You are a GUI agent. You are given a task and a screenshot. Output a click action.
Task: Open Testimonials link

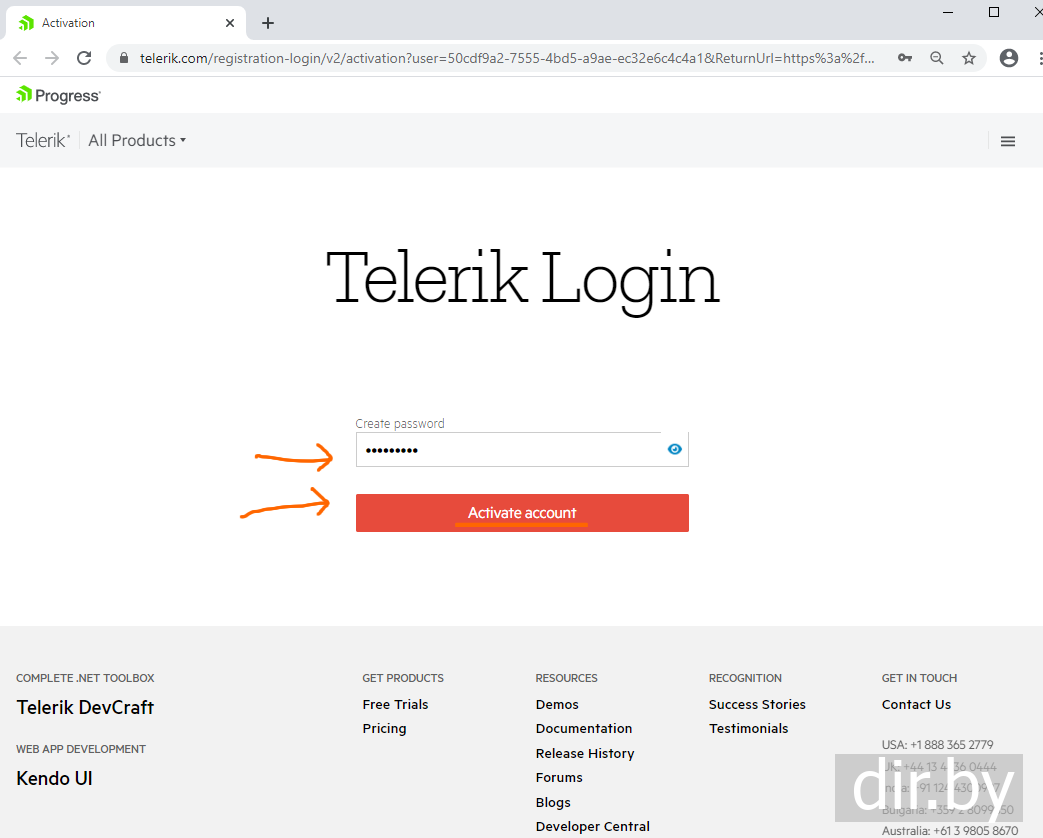click(x=748, y=728)
